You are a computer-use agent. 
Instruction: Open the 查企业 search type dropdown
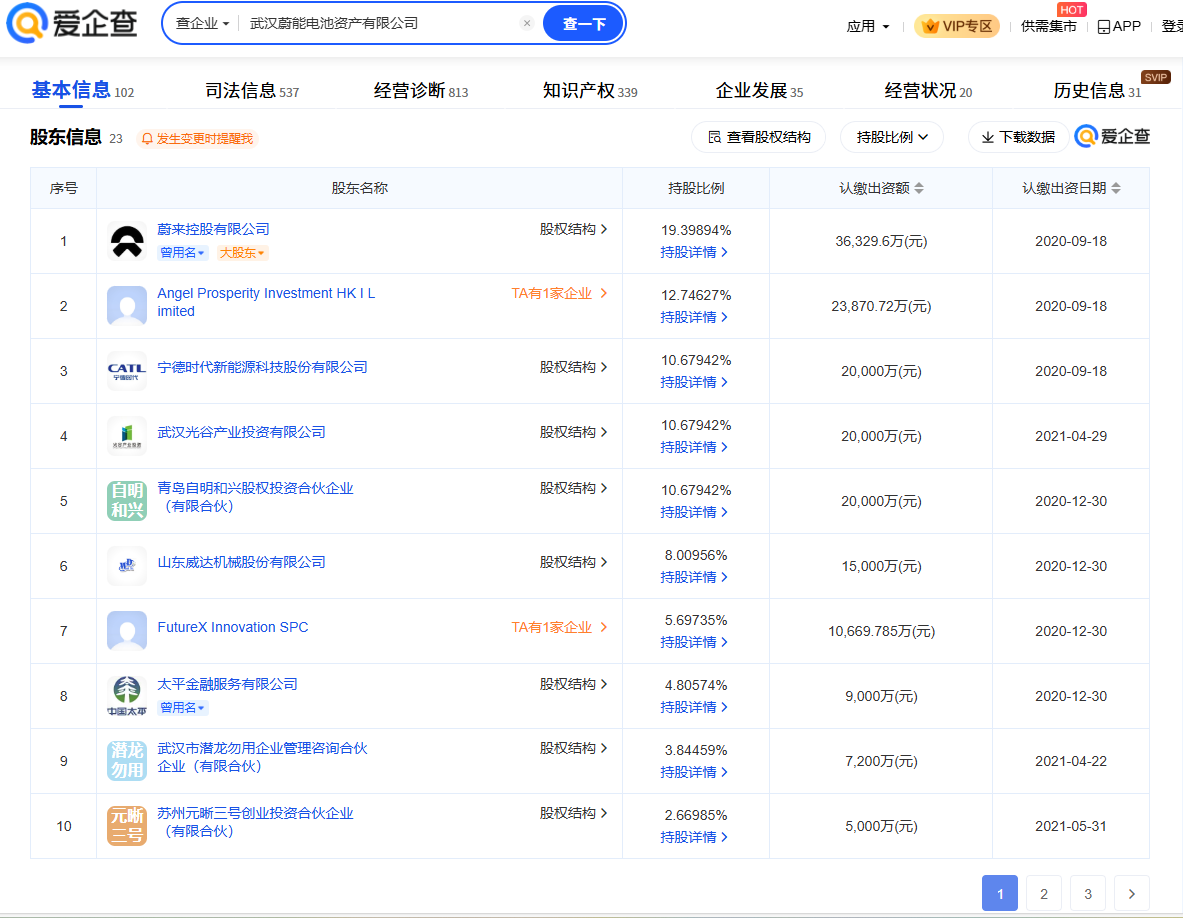202,24
